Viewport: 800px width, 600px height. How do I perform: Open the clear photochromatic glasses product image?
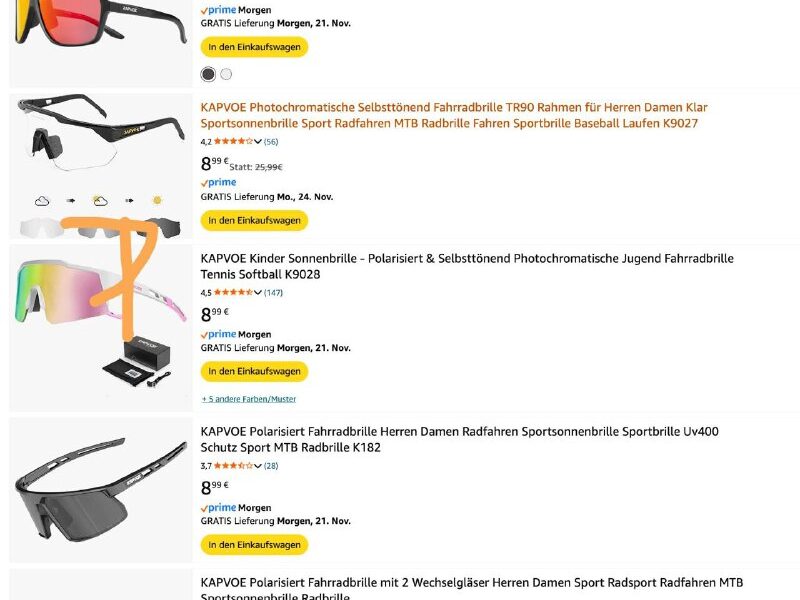100,150
